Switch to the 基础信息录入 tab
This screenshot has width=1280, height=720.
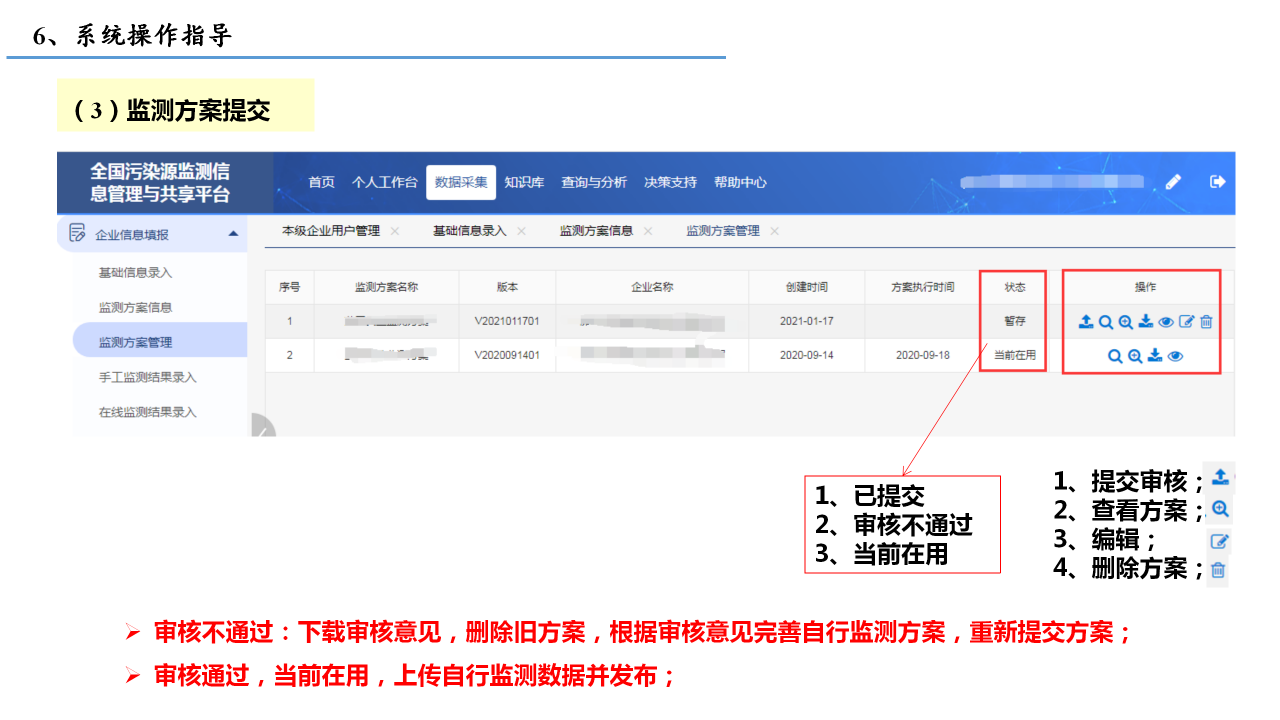pos(469,231)
